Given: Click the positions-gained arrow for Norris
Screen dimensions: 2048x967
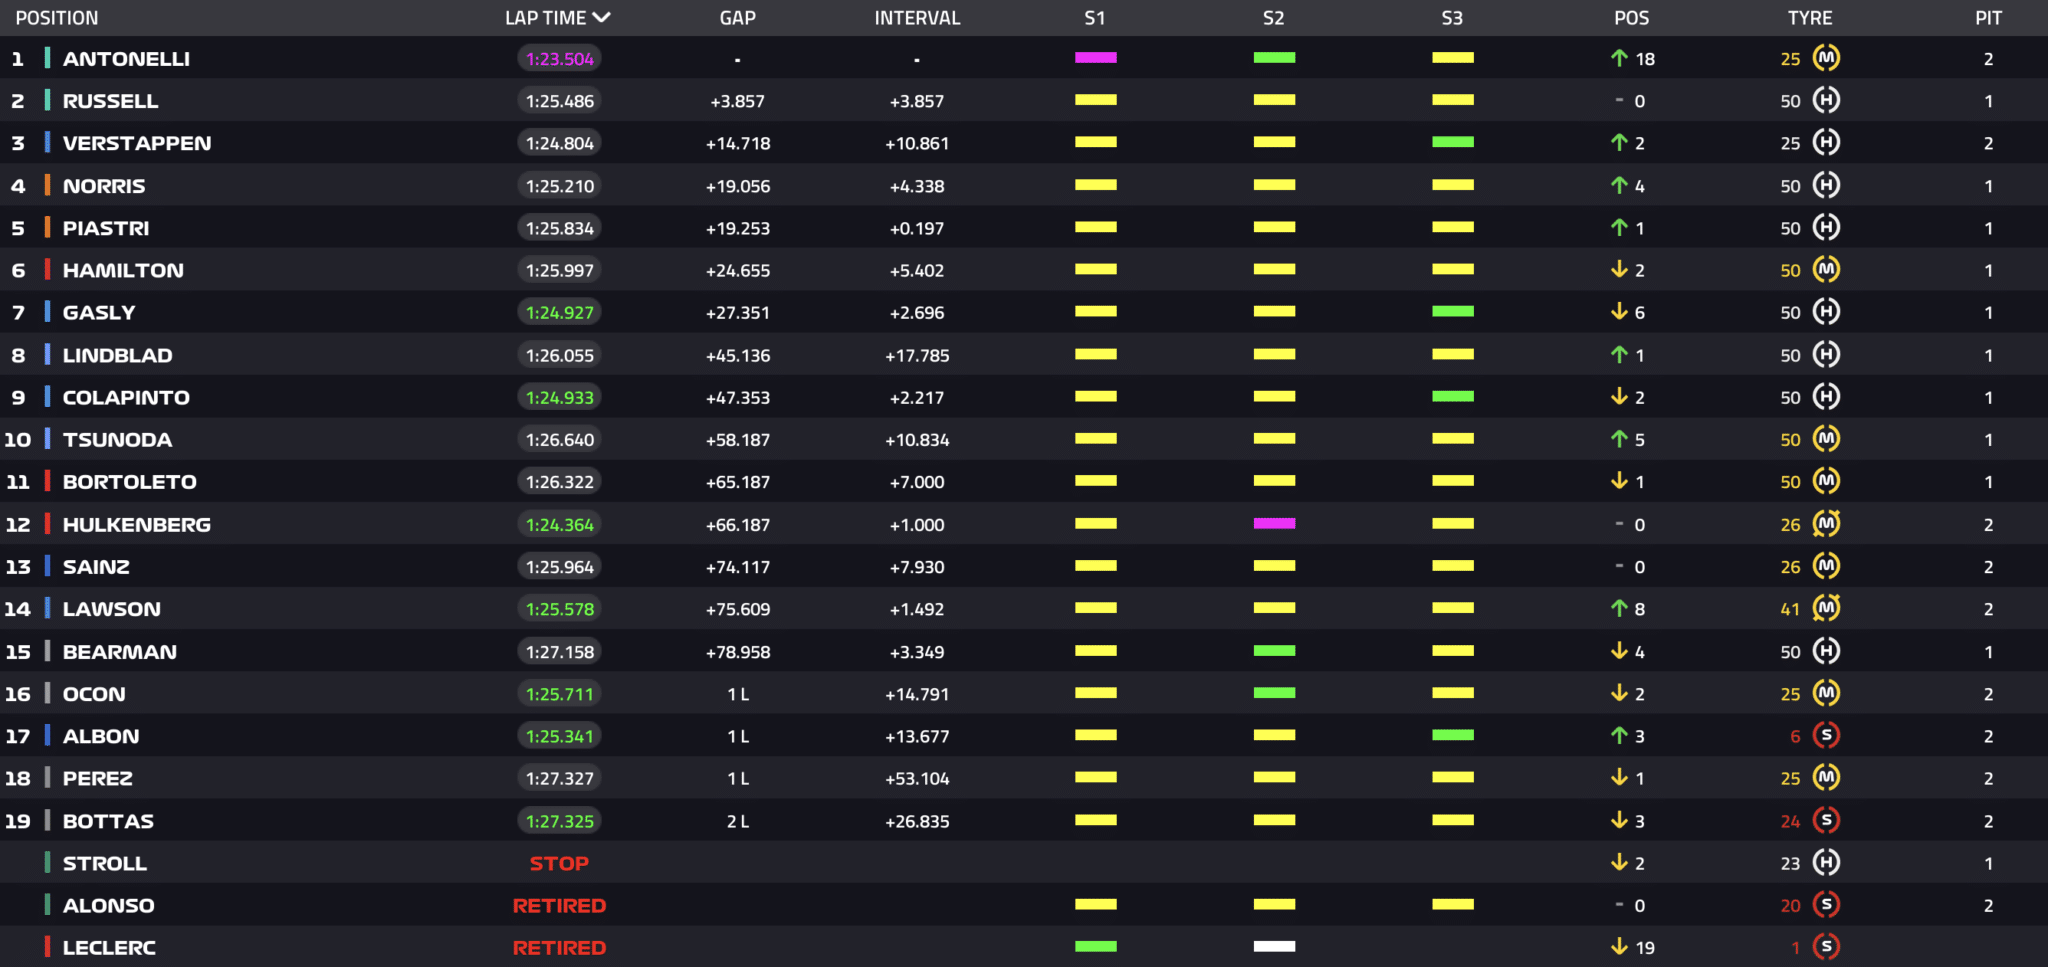Looking at the screenshot, I should coord(1619,185).
